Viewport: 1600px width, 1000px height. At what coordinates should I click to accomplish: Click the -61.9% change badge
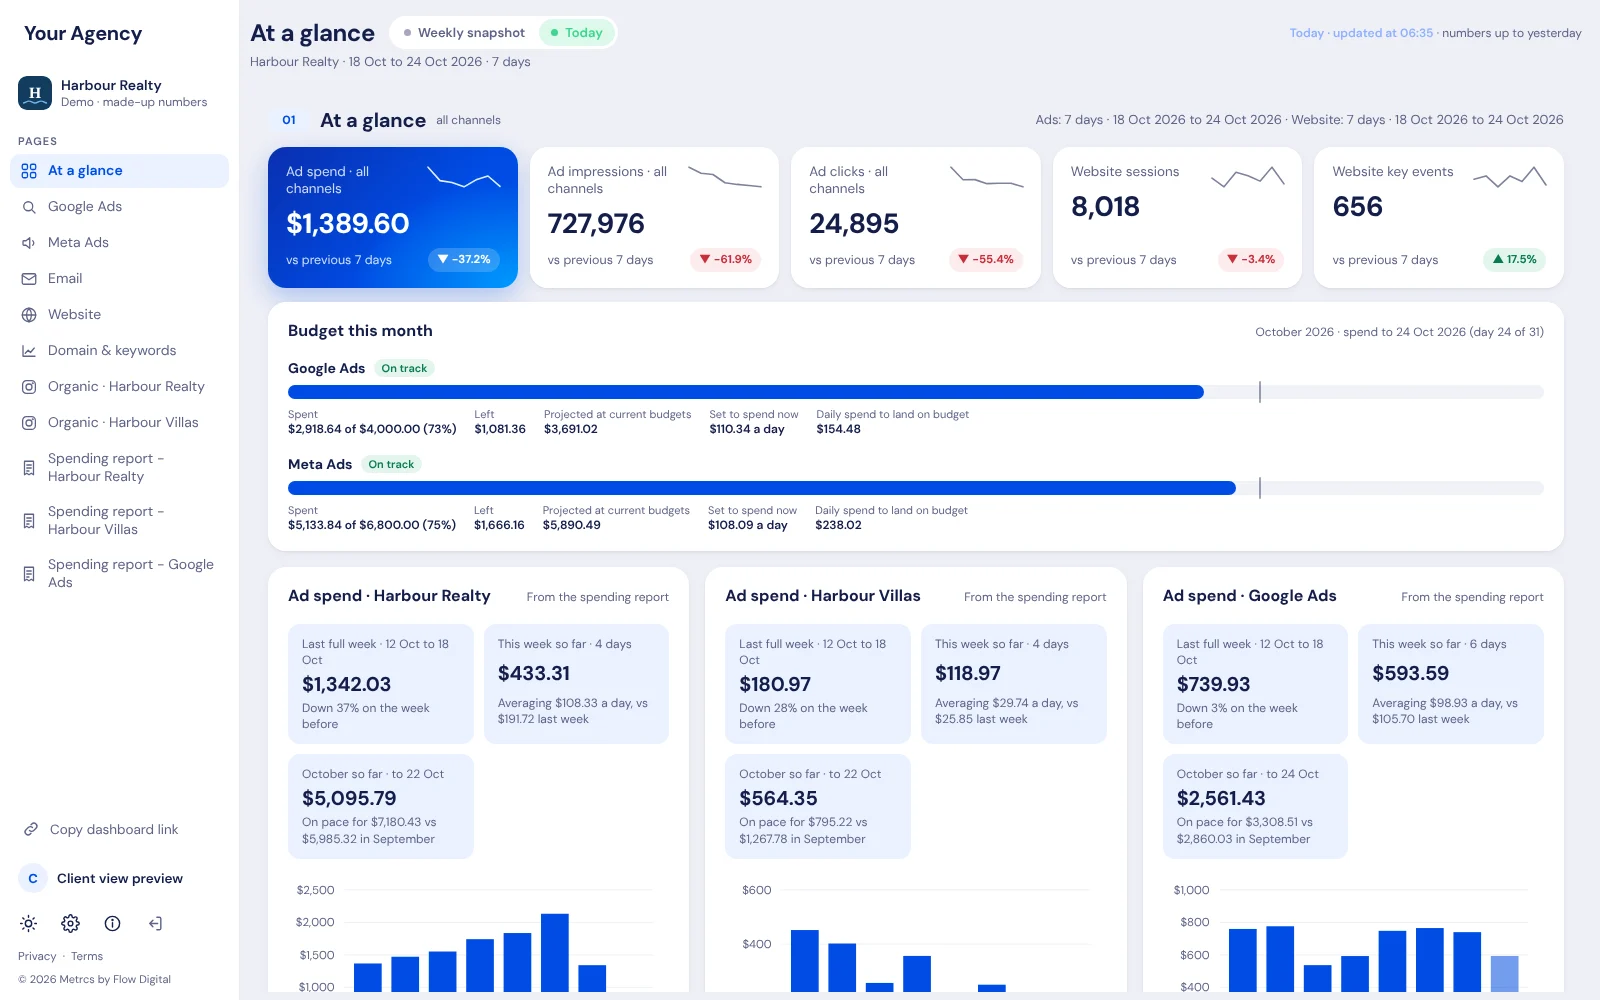coord(725,260)
